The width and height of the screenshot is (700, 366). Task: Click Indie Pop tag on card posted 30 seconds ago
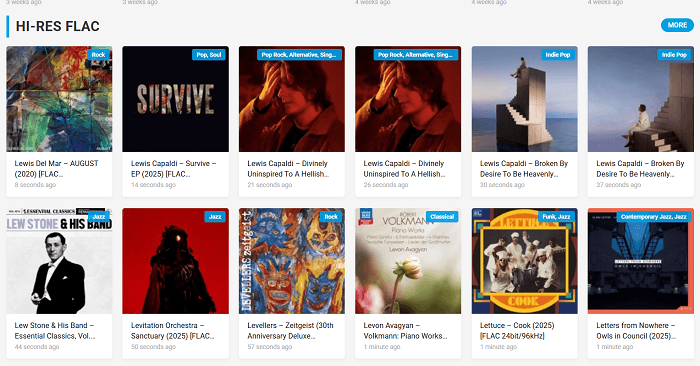[x=558, y=54]
